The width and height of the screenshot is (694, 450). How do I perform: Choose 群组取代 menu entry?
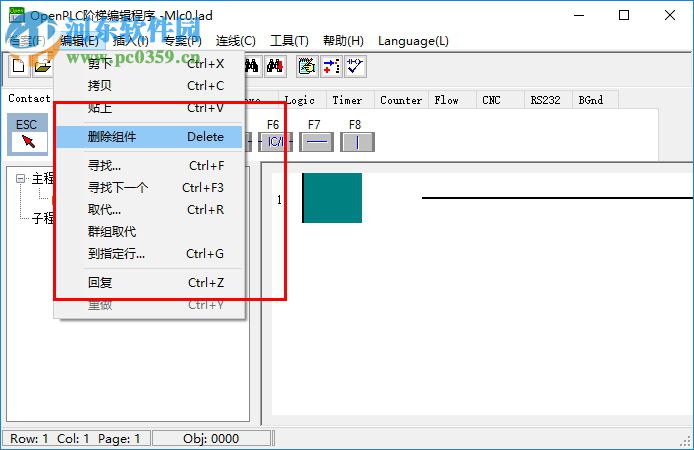click(x=149, y=231)
